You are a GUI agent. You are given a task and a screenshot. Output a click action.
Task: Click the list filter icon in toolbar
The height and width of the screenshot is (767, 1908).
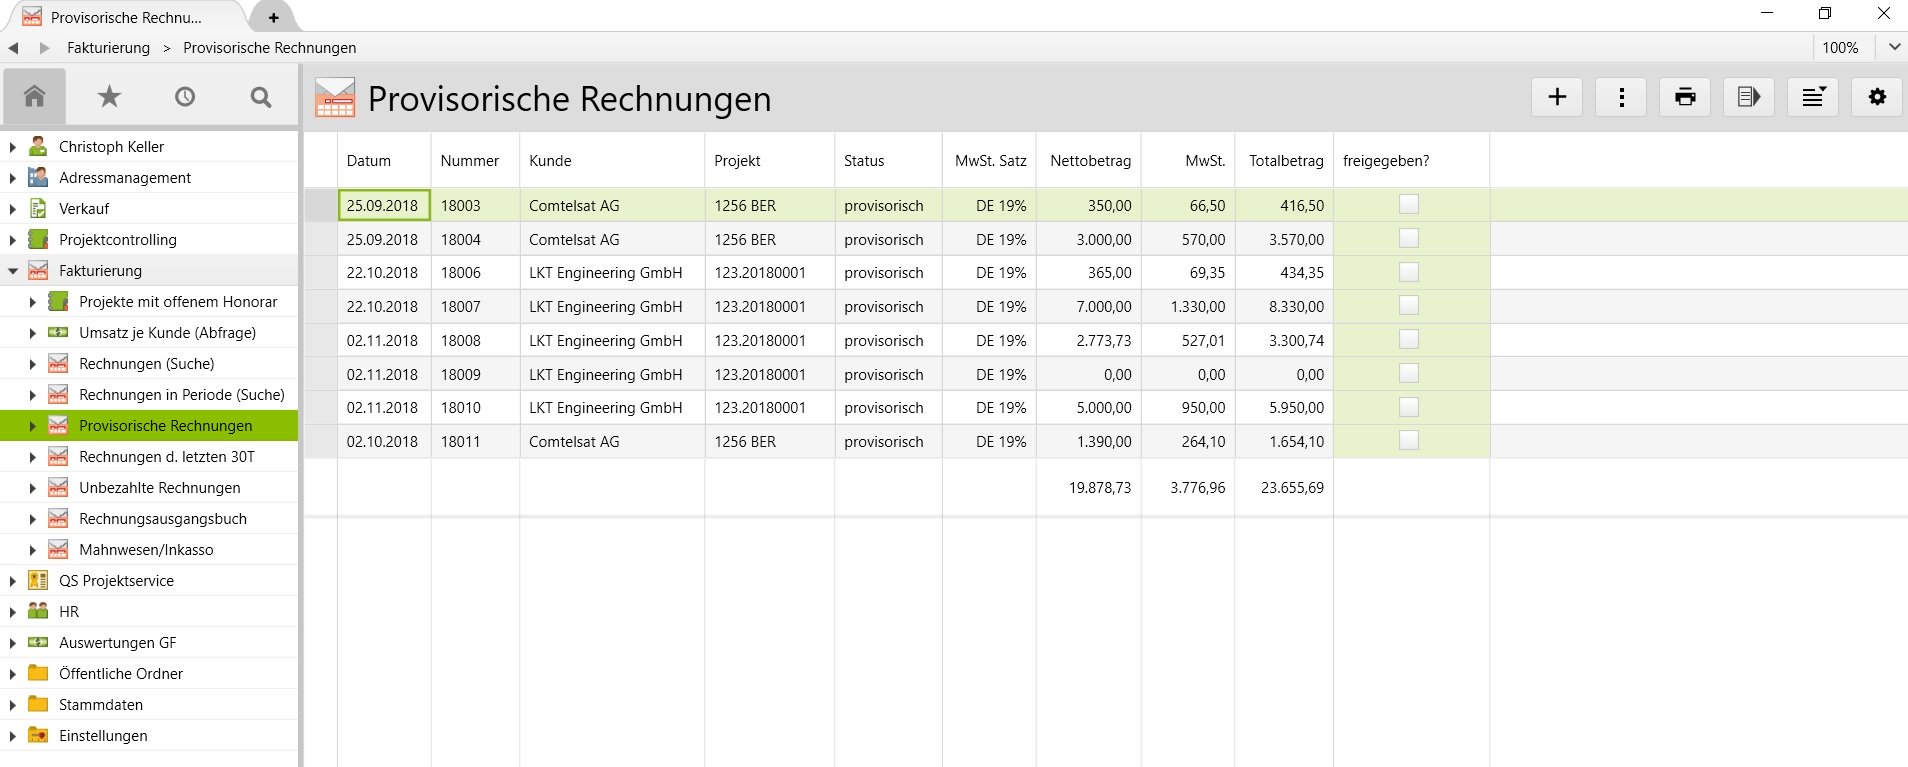1813,97
